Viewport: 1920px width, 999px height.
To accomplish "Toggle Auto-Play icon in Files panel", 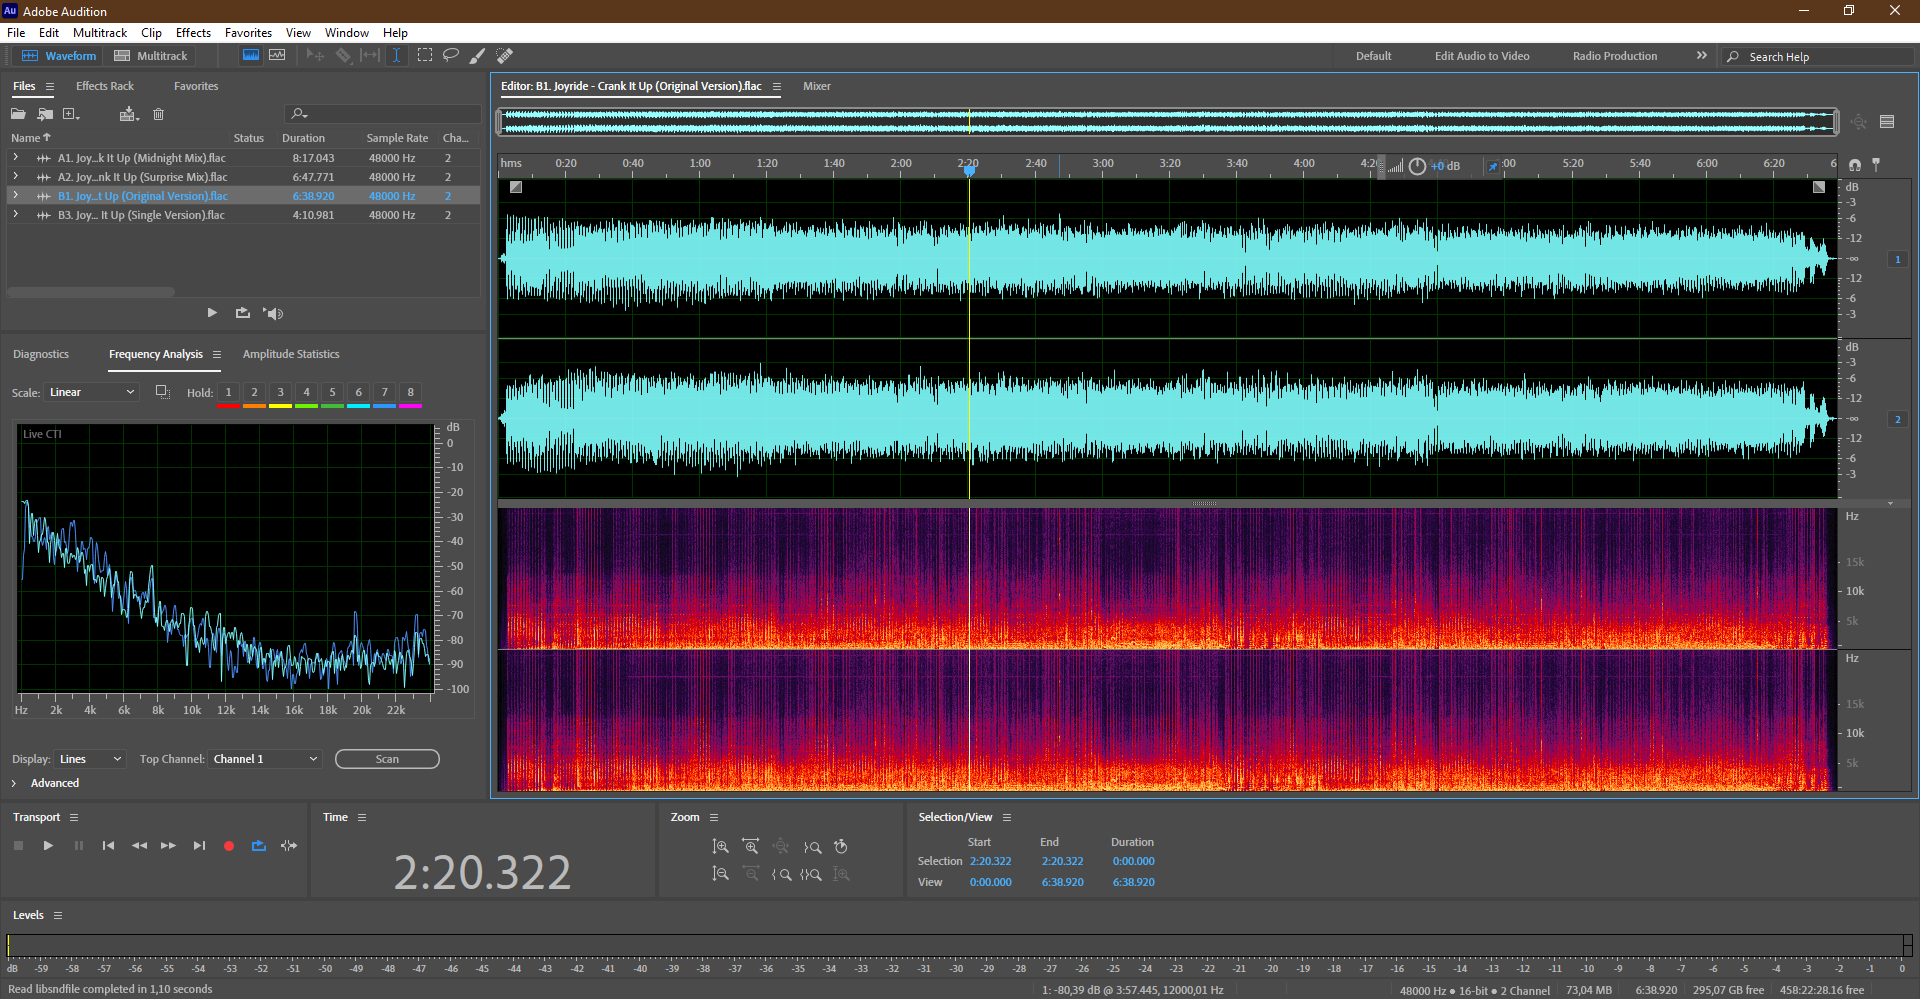I will click(x=273, y=313).
